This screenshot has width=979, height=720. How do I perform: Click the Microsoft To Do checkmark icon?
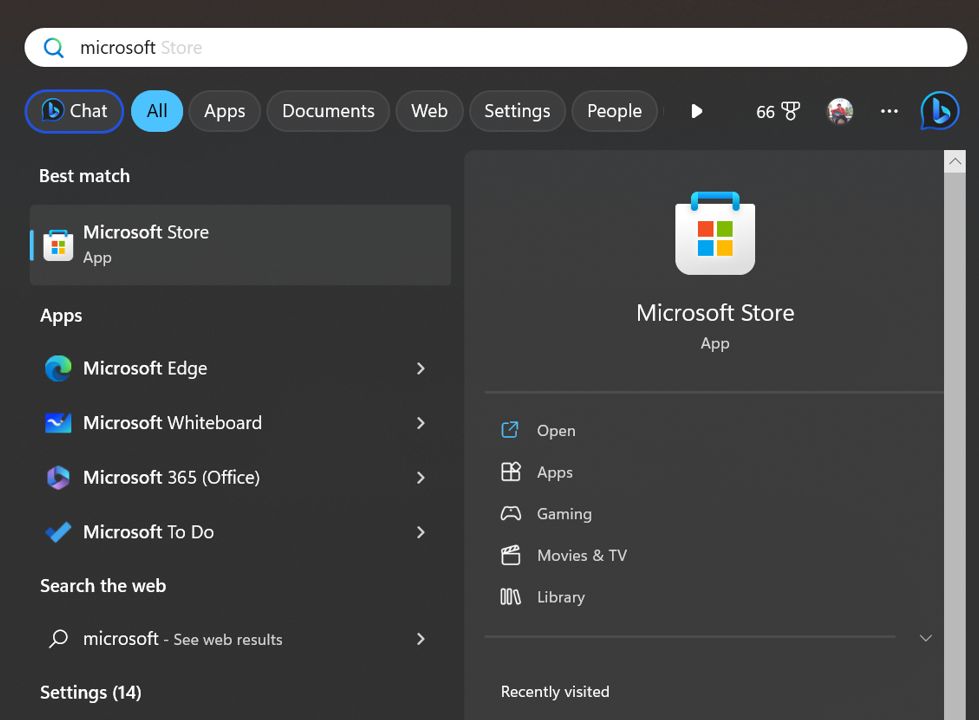[58, 532]
